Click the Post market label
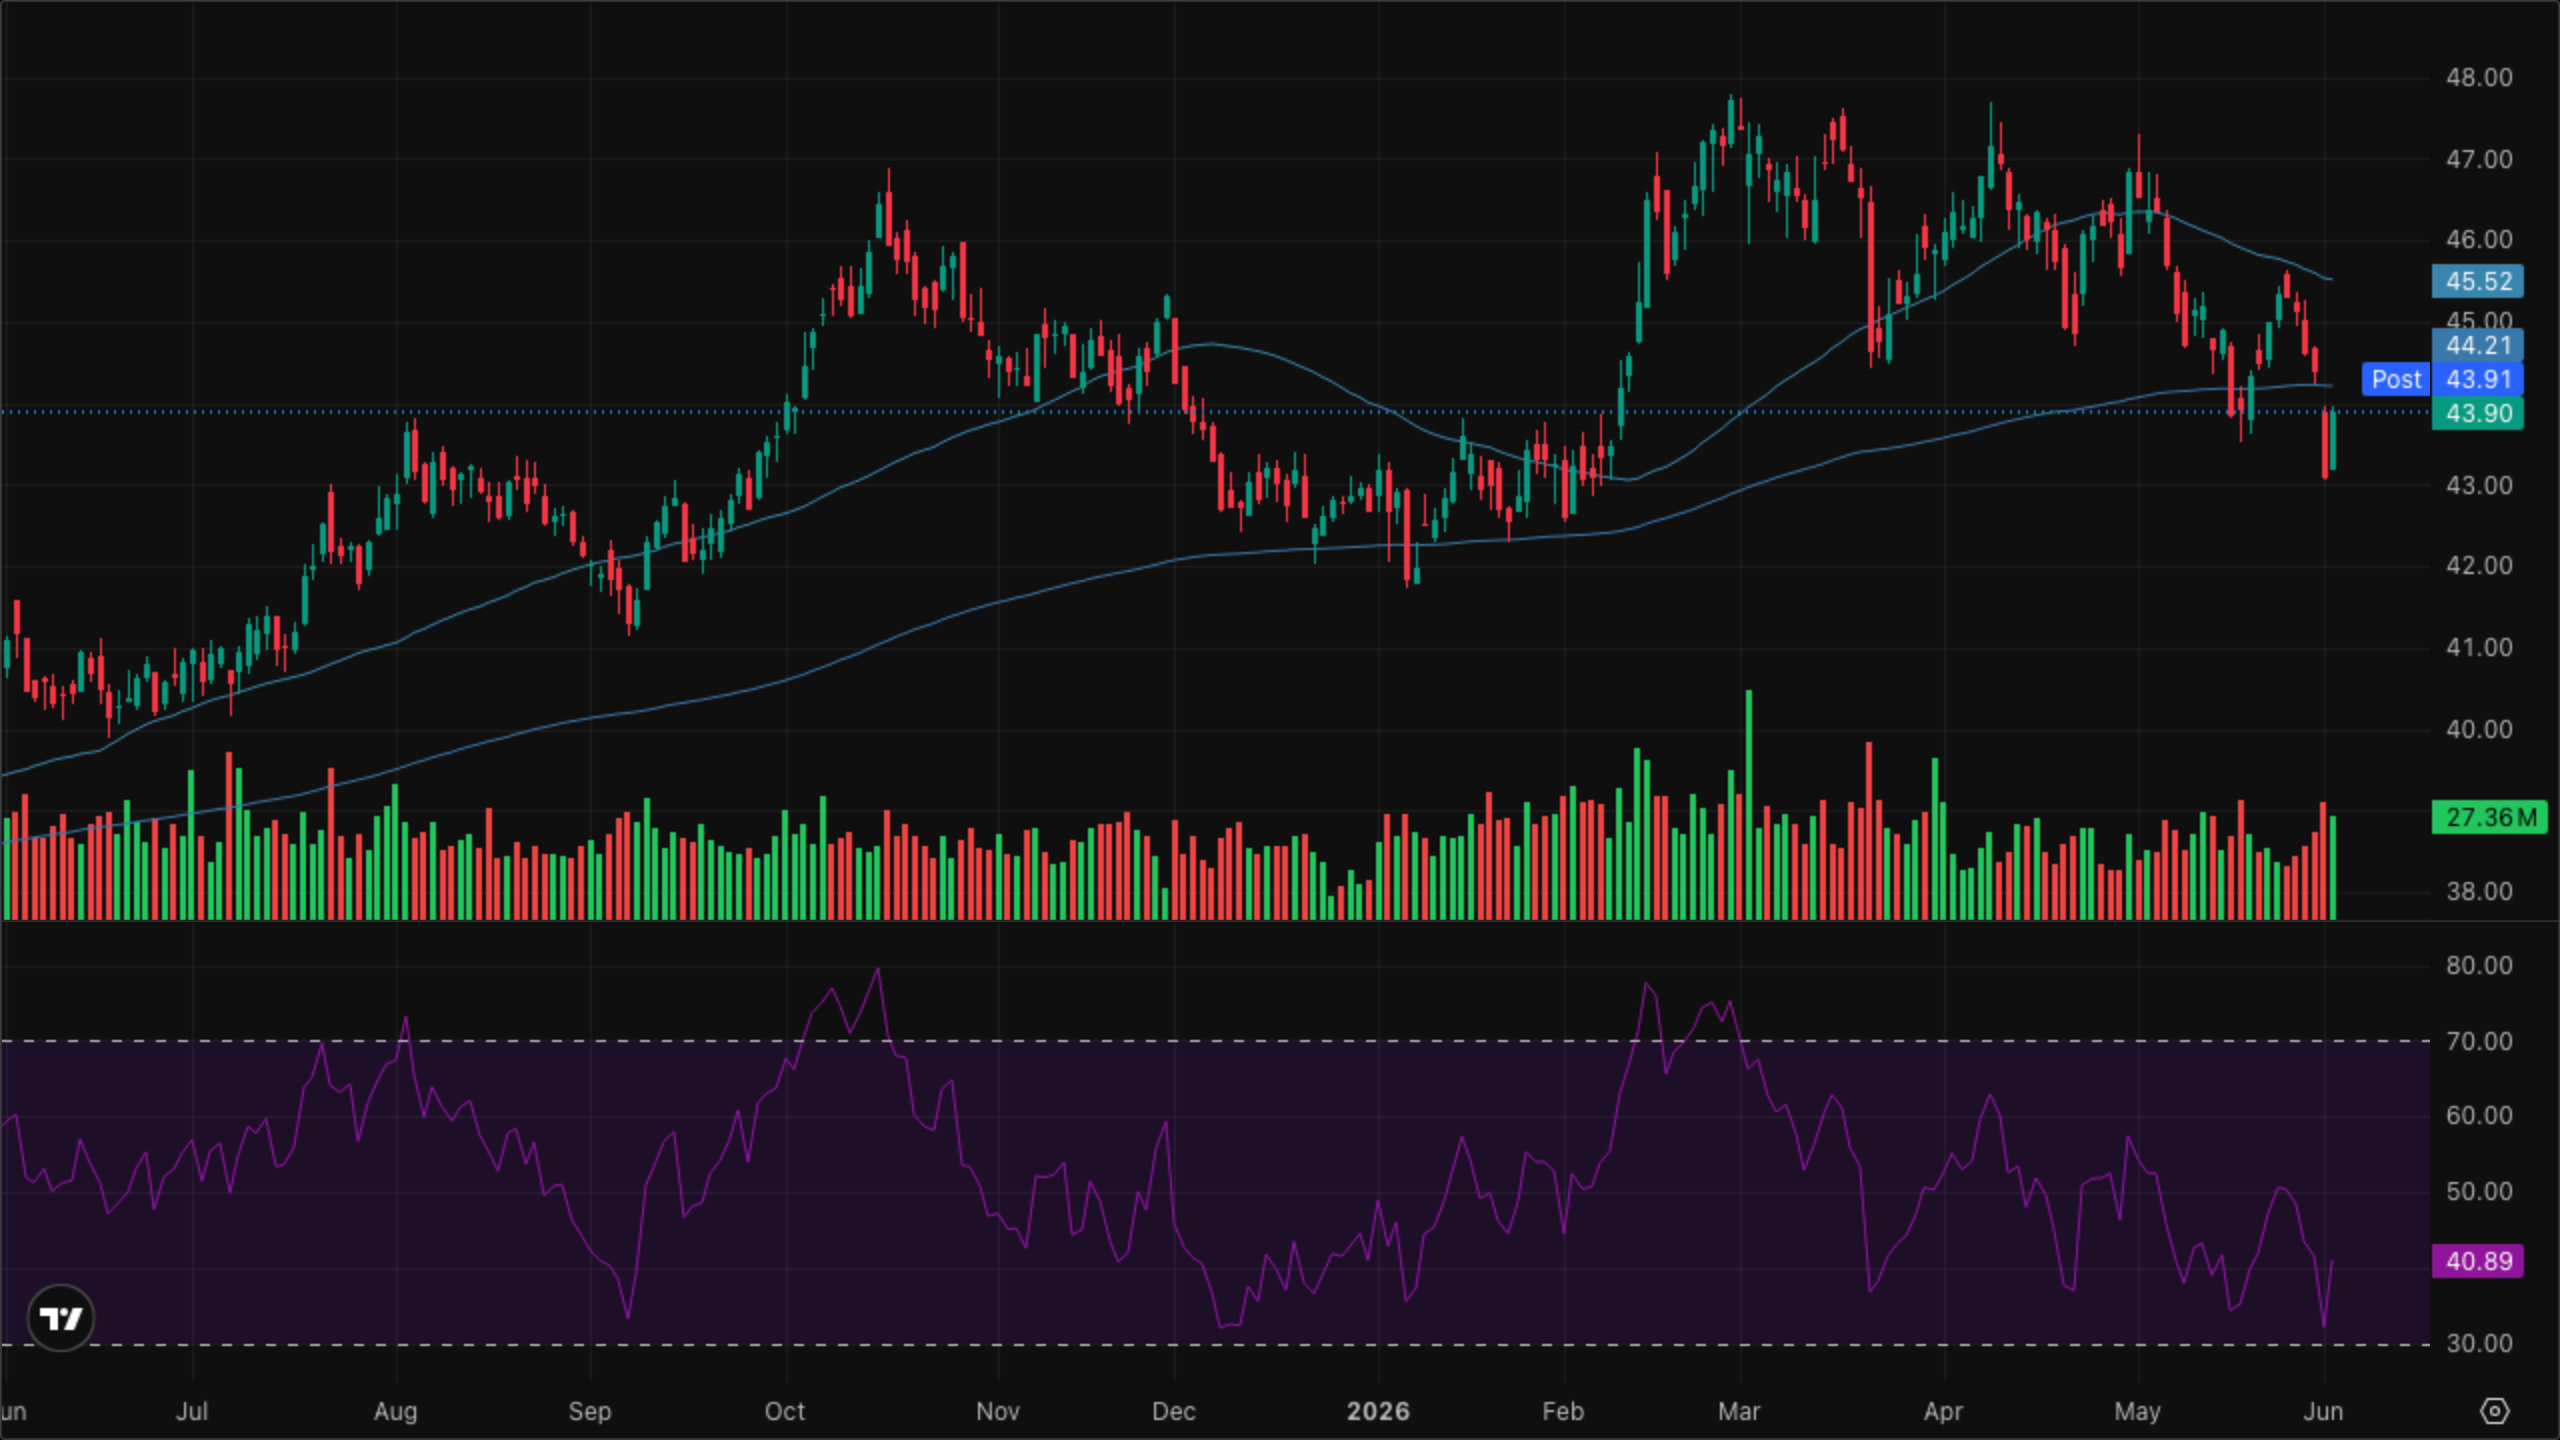The height and width of the screenshot is (1440, 2560). click(2396, 380)
